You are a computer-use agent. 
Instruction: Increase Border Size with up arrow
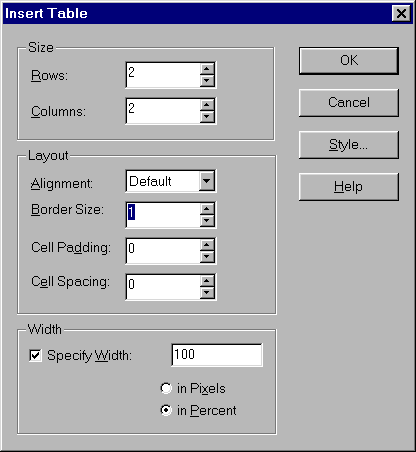[x=207, y=209]
